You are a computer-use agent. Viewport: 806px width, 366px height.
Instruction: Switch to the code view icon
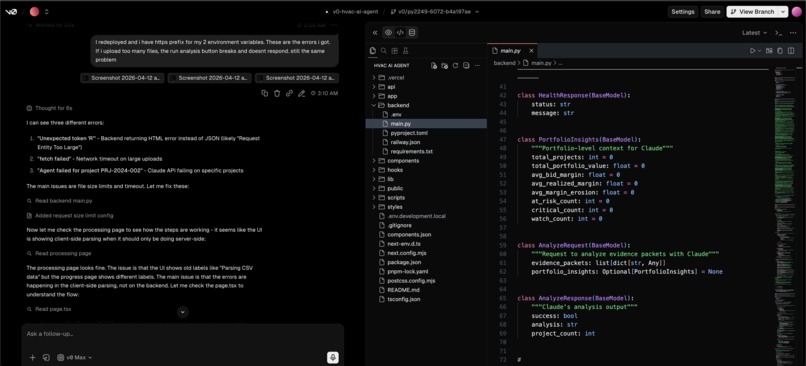coord(400,33)
